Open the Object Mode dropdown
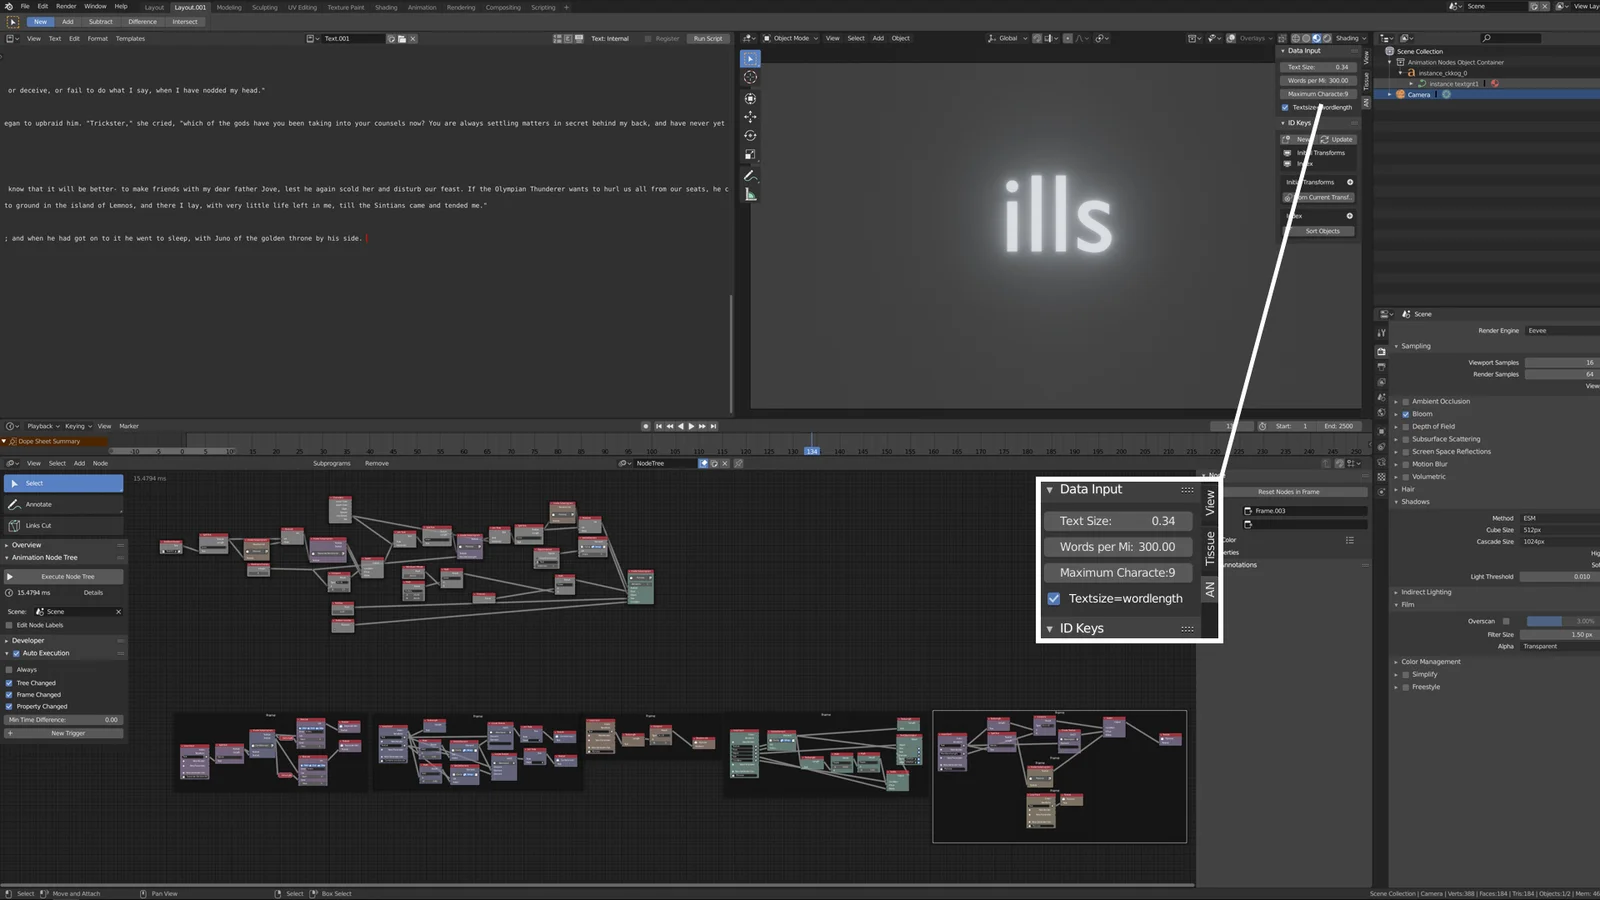The height and width of the screenshot is (900, 1600). pyautogui.click(x=791, y=39)
